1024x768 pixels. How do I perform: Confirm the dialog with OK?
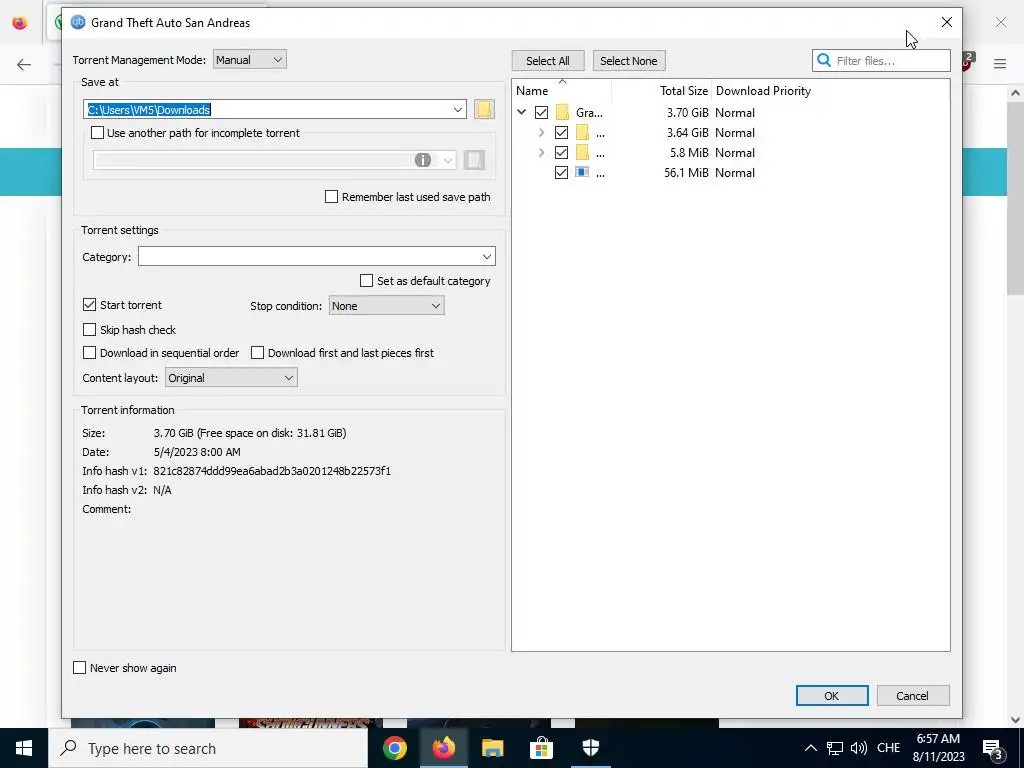coord(832,696)
